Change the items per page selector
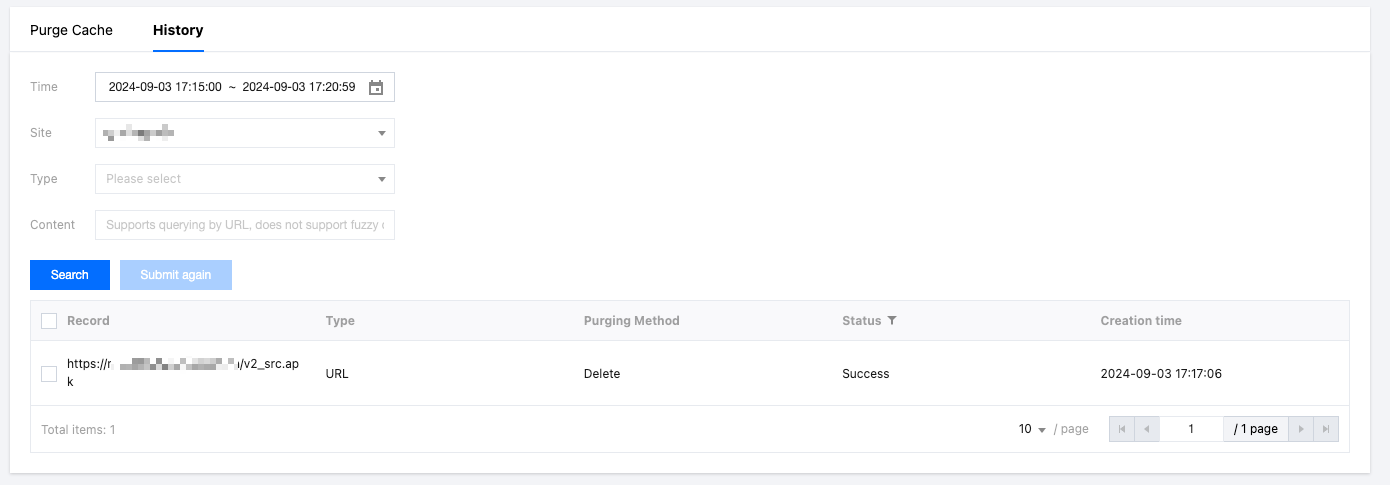This screenshot has width=1390, height=485. pyautogui.click(x=1032, y=429)
